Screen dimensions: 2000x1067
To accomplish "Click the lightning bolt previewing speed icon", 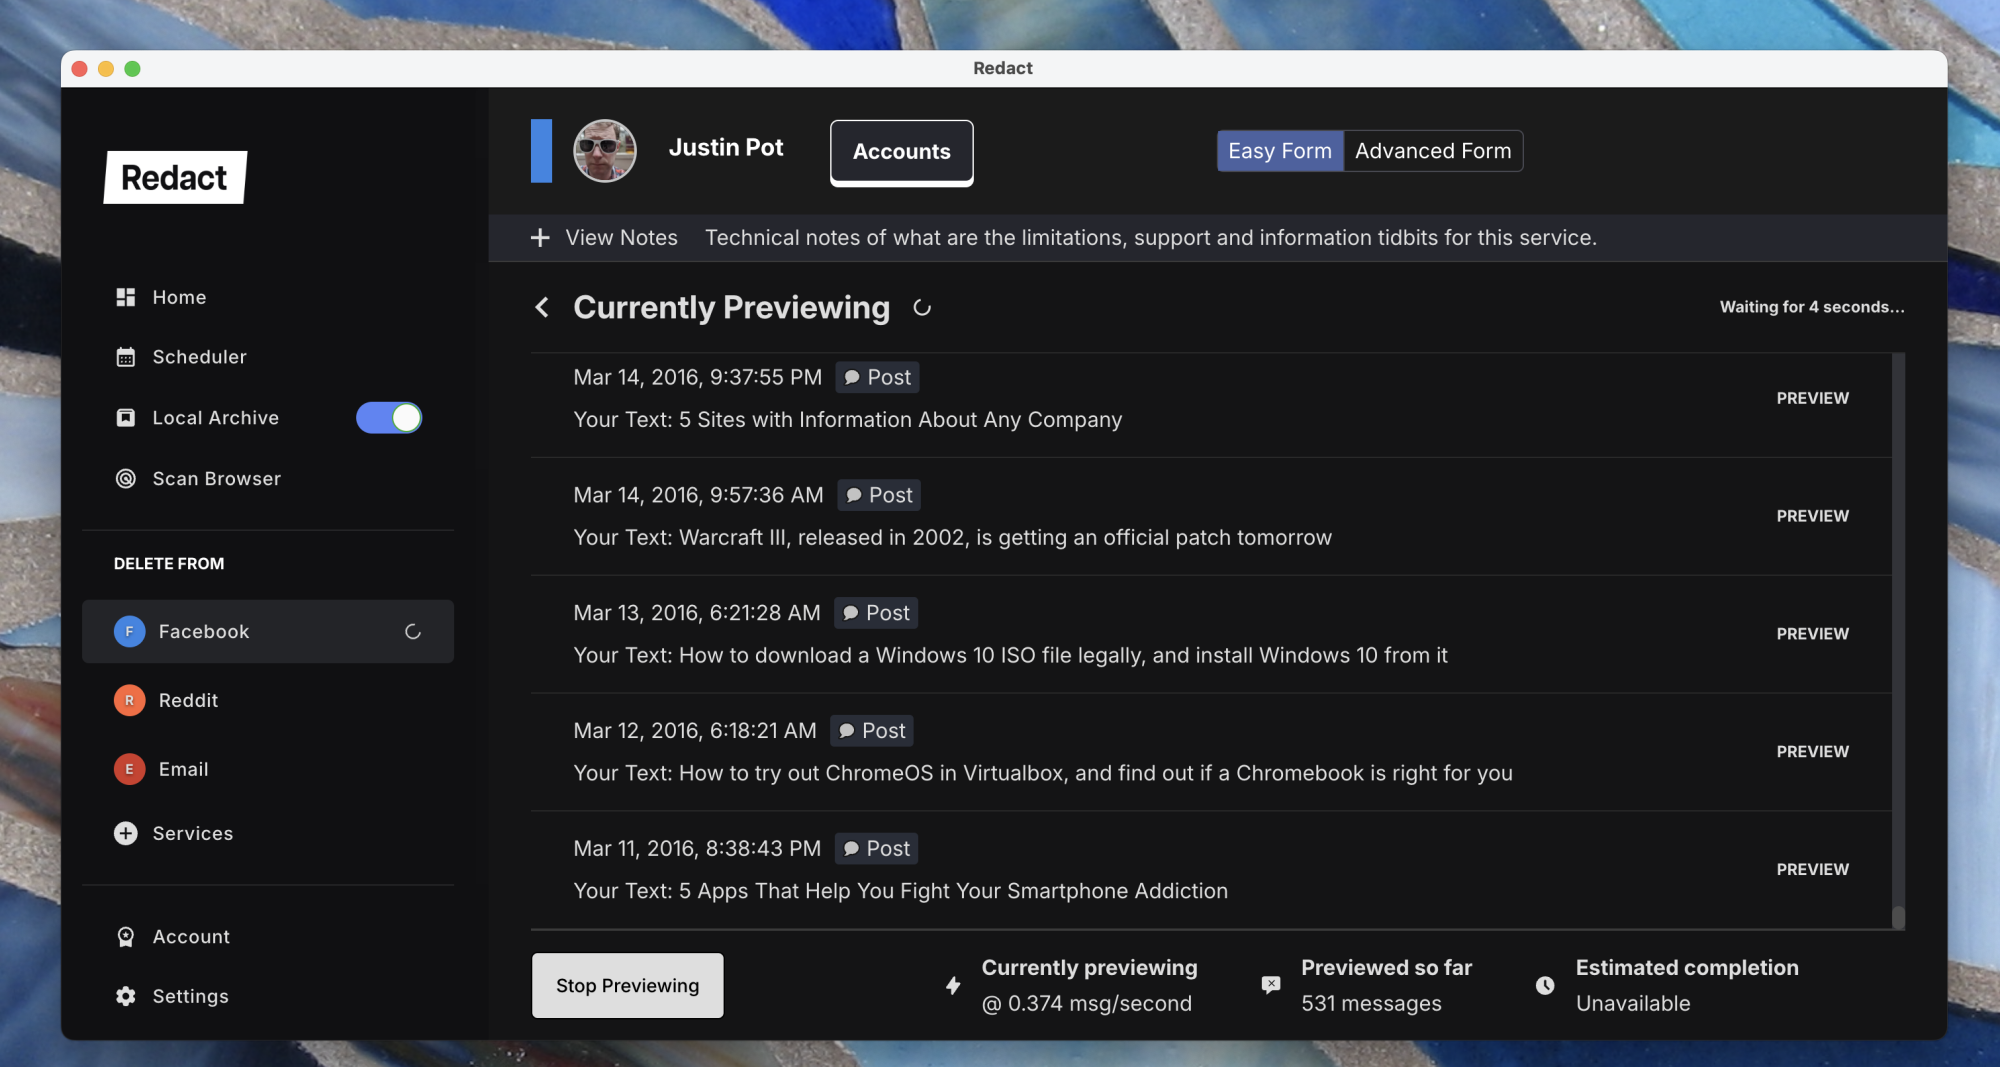I will (953, 986).
